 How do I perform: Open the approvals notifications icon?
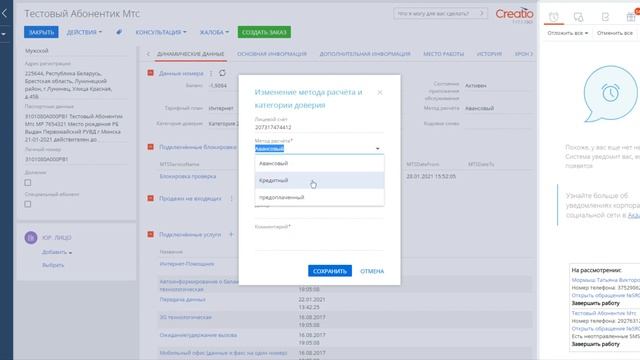[605, 17]
